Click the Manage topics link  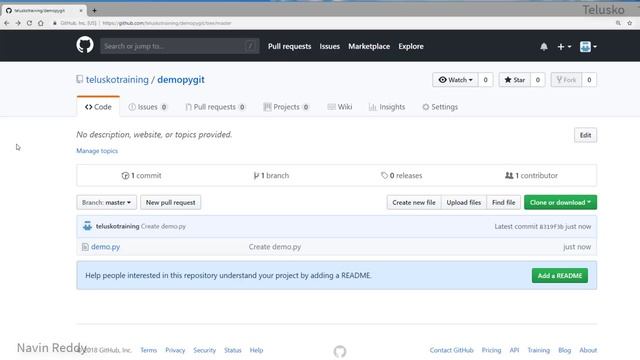[x=97, y=151]
